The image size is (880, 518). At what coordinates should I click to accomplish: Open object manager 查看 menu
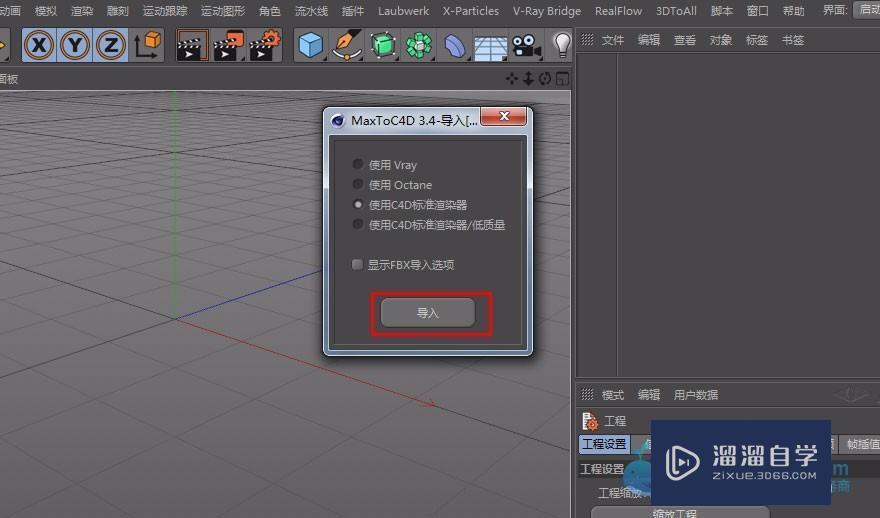[x=685, y=40]
